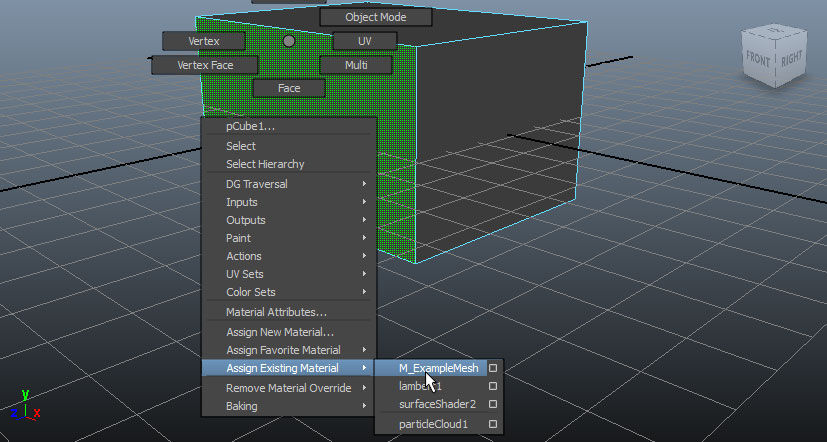Image resolution: width=827 pixels, height=442 pixels.
Task: Switch to Vertex selection mode
Action: pyautogui.click(x=204, y=41)
